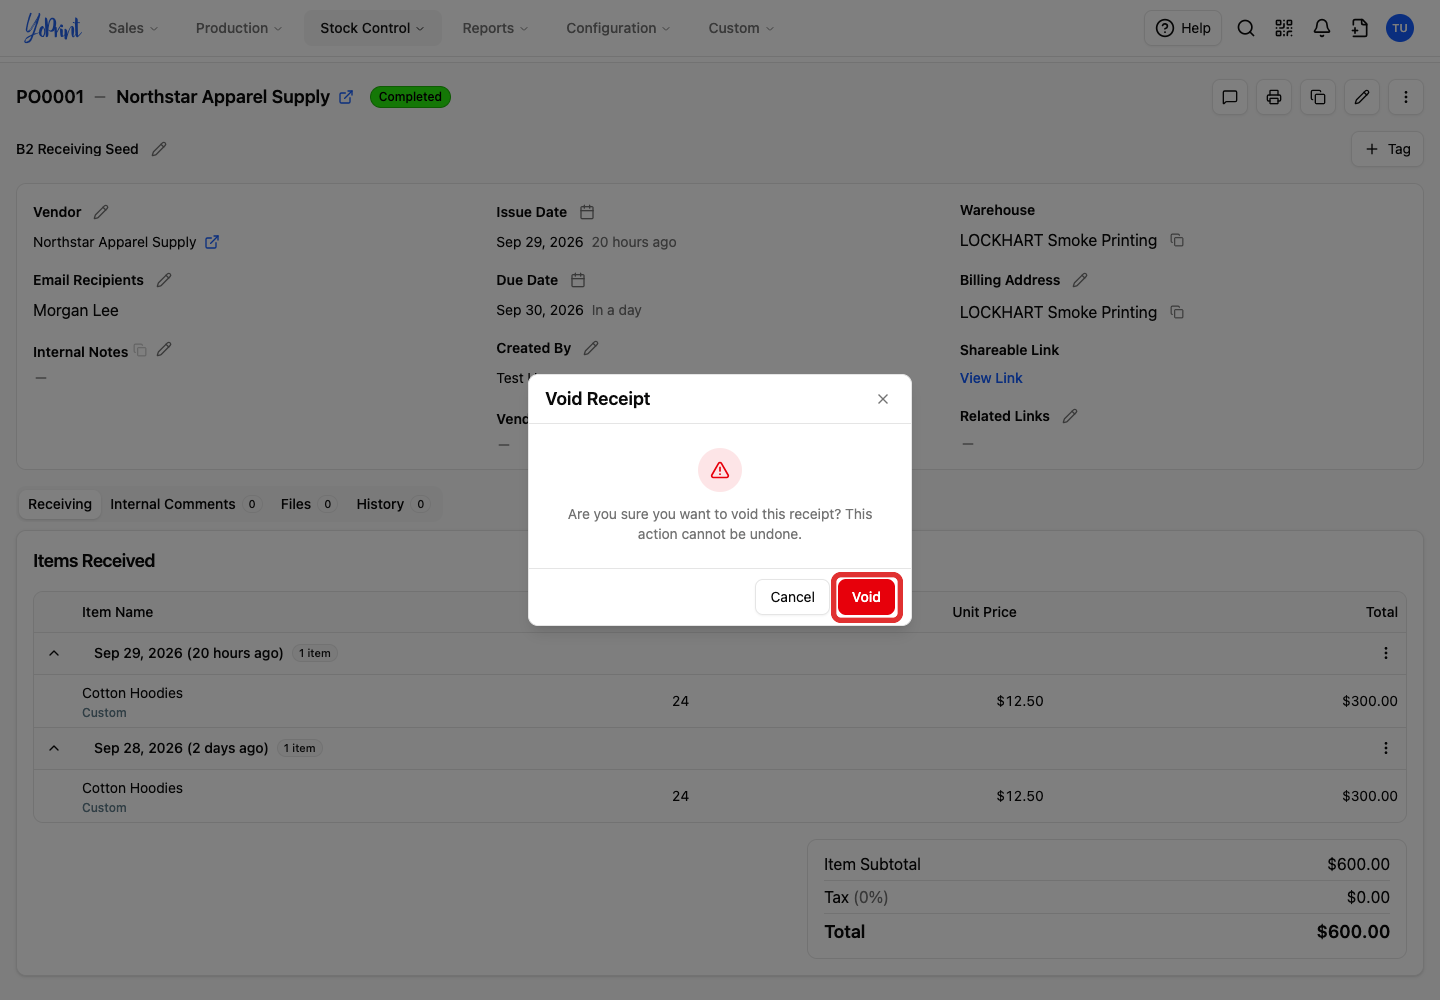The width and height of the screenshot is (1440, 1000).
Task: Edit the B2 Receiving Seed name
Action: click(159, 149)
